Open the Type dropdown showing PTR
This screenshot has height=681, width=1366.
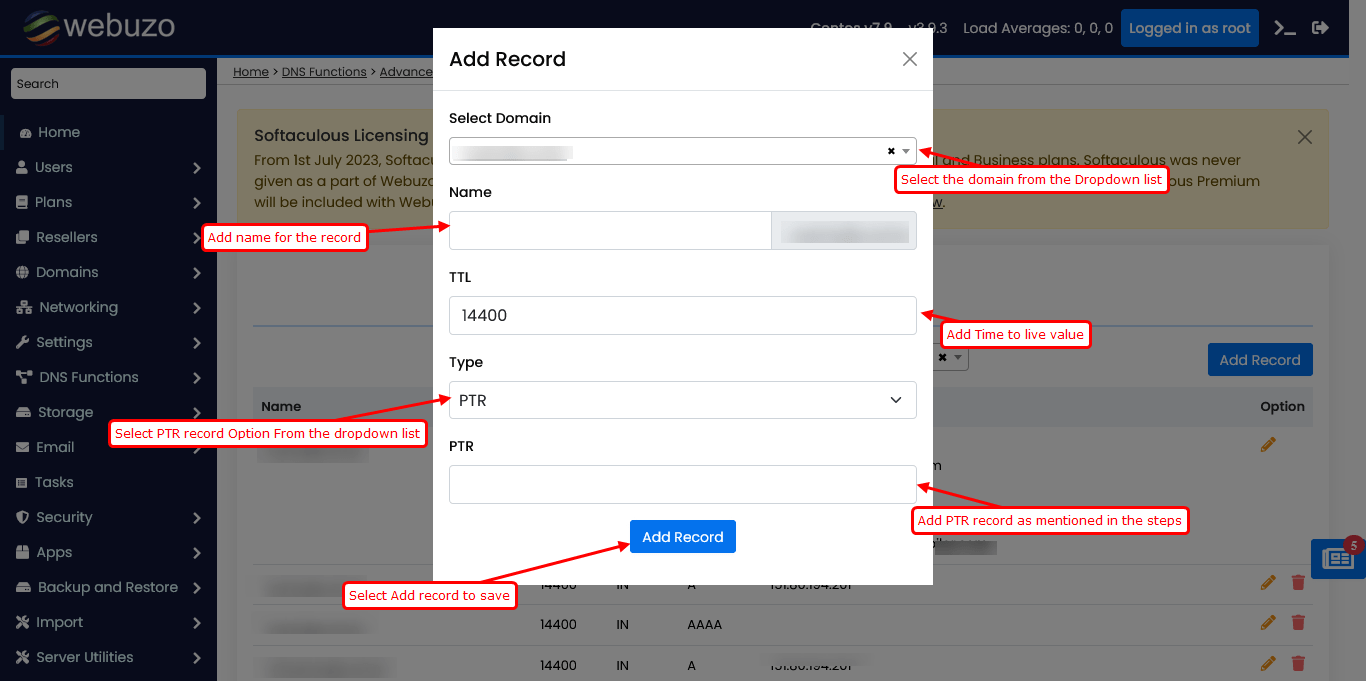pos(683,400)
